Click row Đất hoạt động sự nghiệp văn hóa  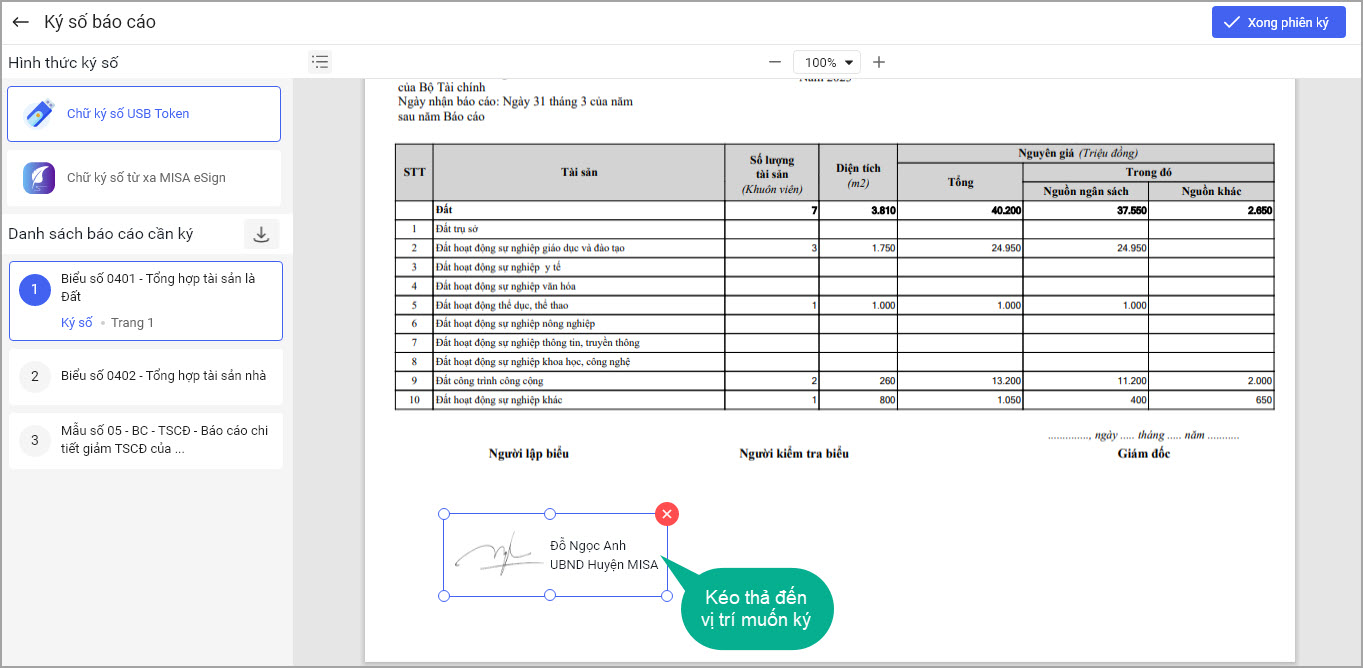click(x=834, y=286)
